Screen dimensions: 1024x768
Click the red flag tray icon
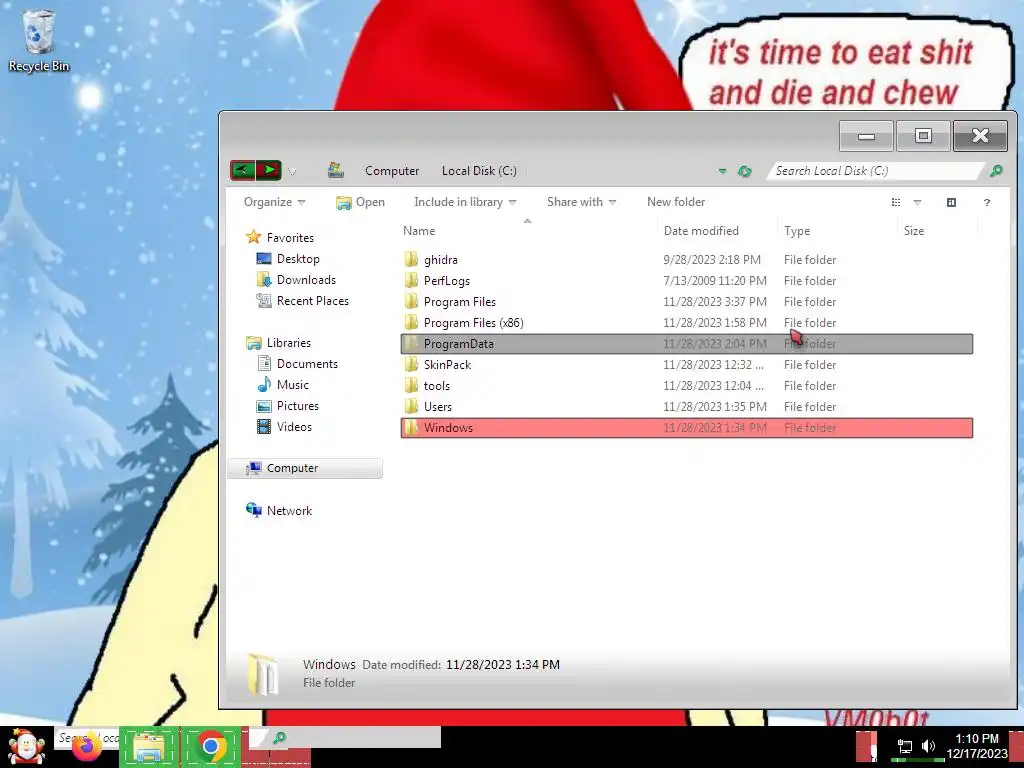pyautogui.click(x=867, y=746)
